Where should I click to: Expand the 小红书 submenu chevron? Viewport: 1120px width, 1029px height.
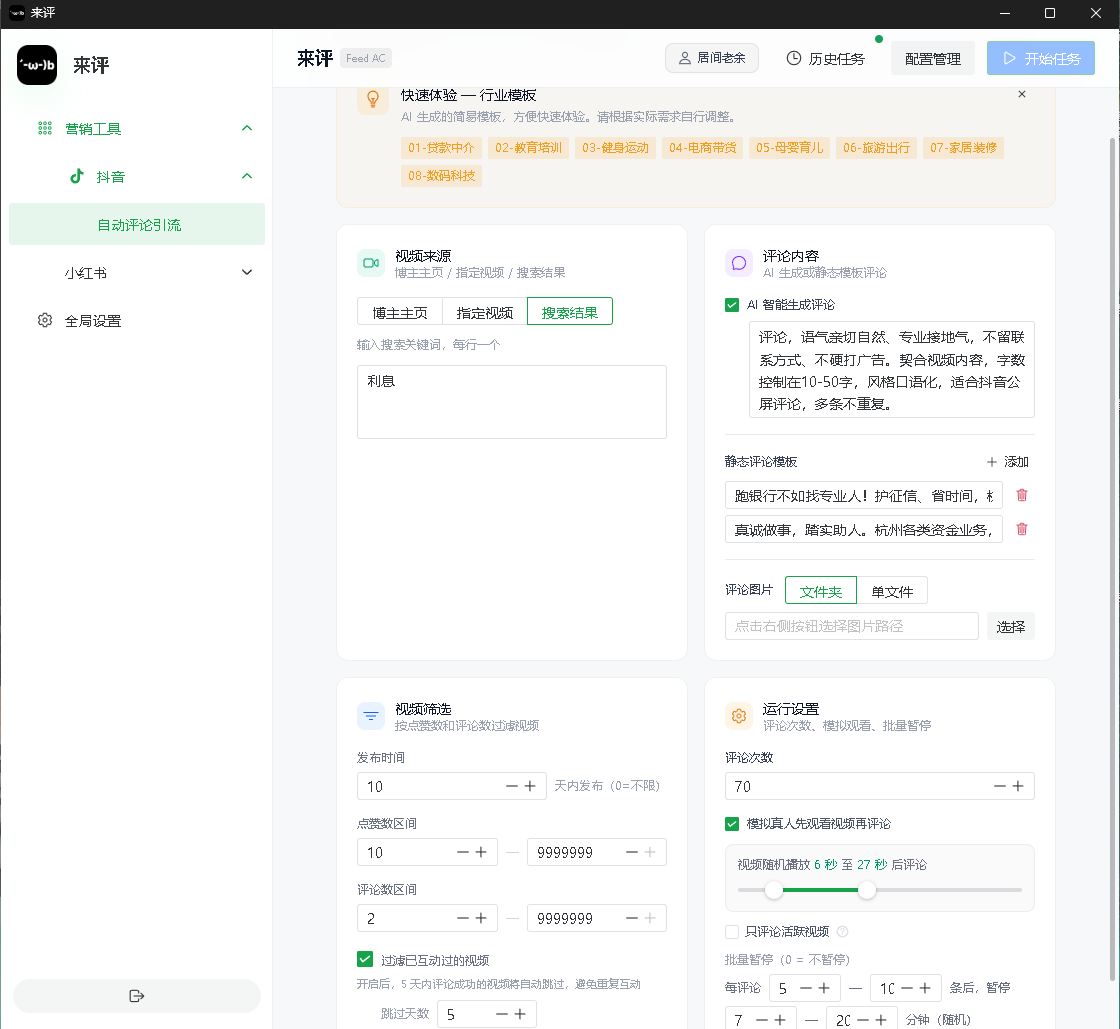(x=246, y=272)
